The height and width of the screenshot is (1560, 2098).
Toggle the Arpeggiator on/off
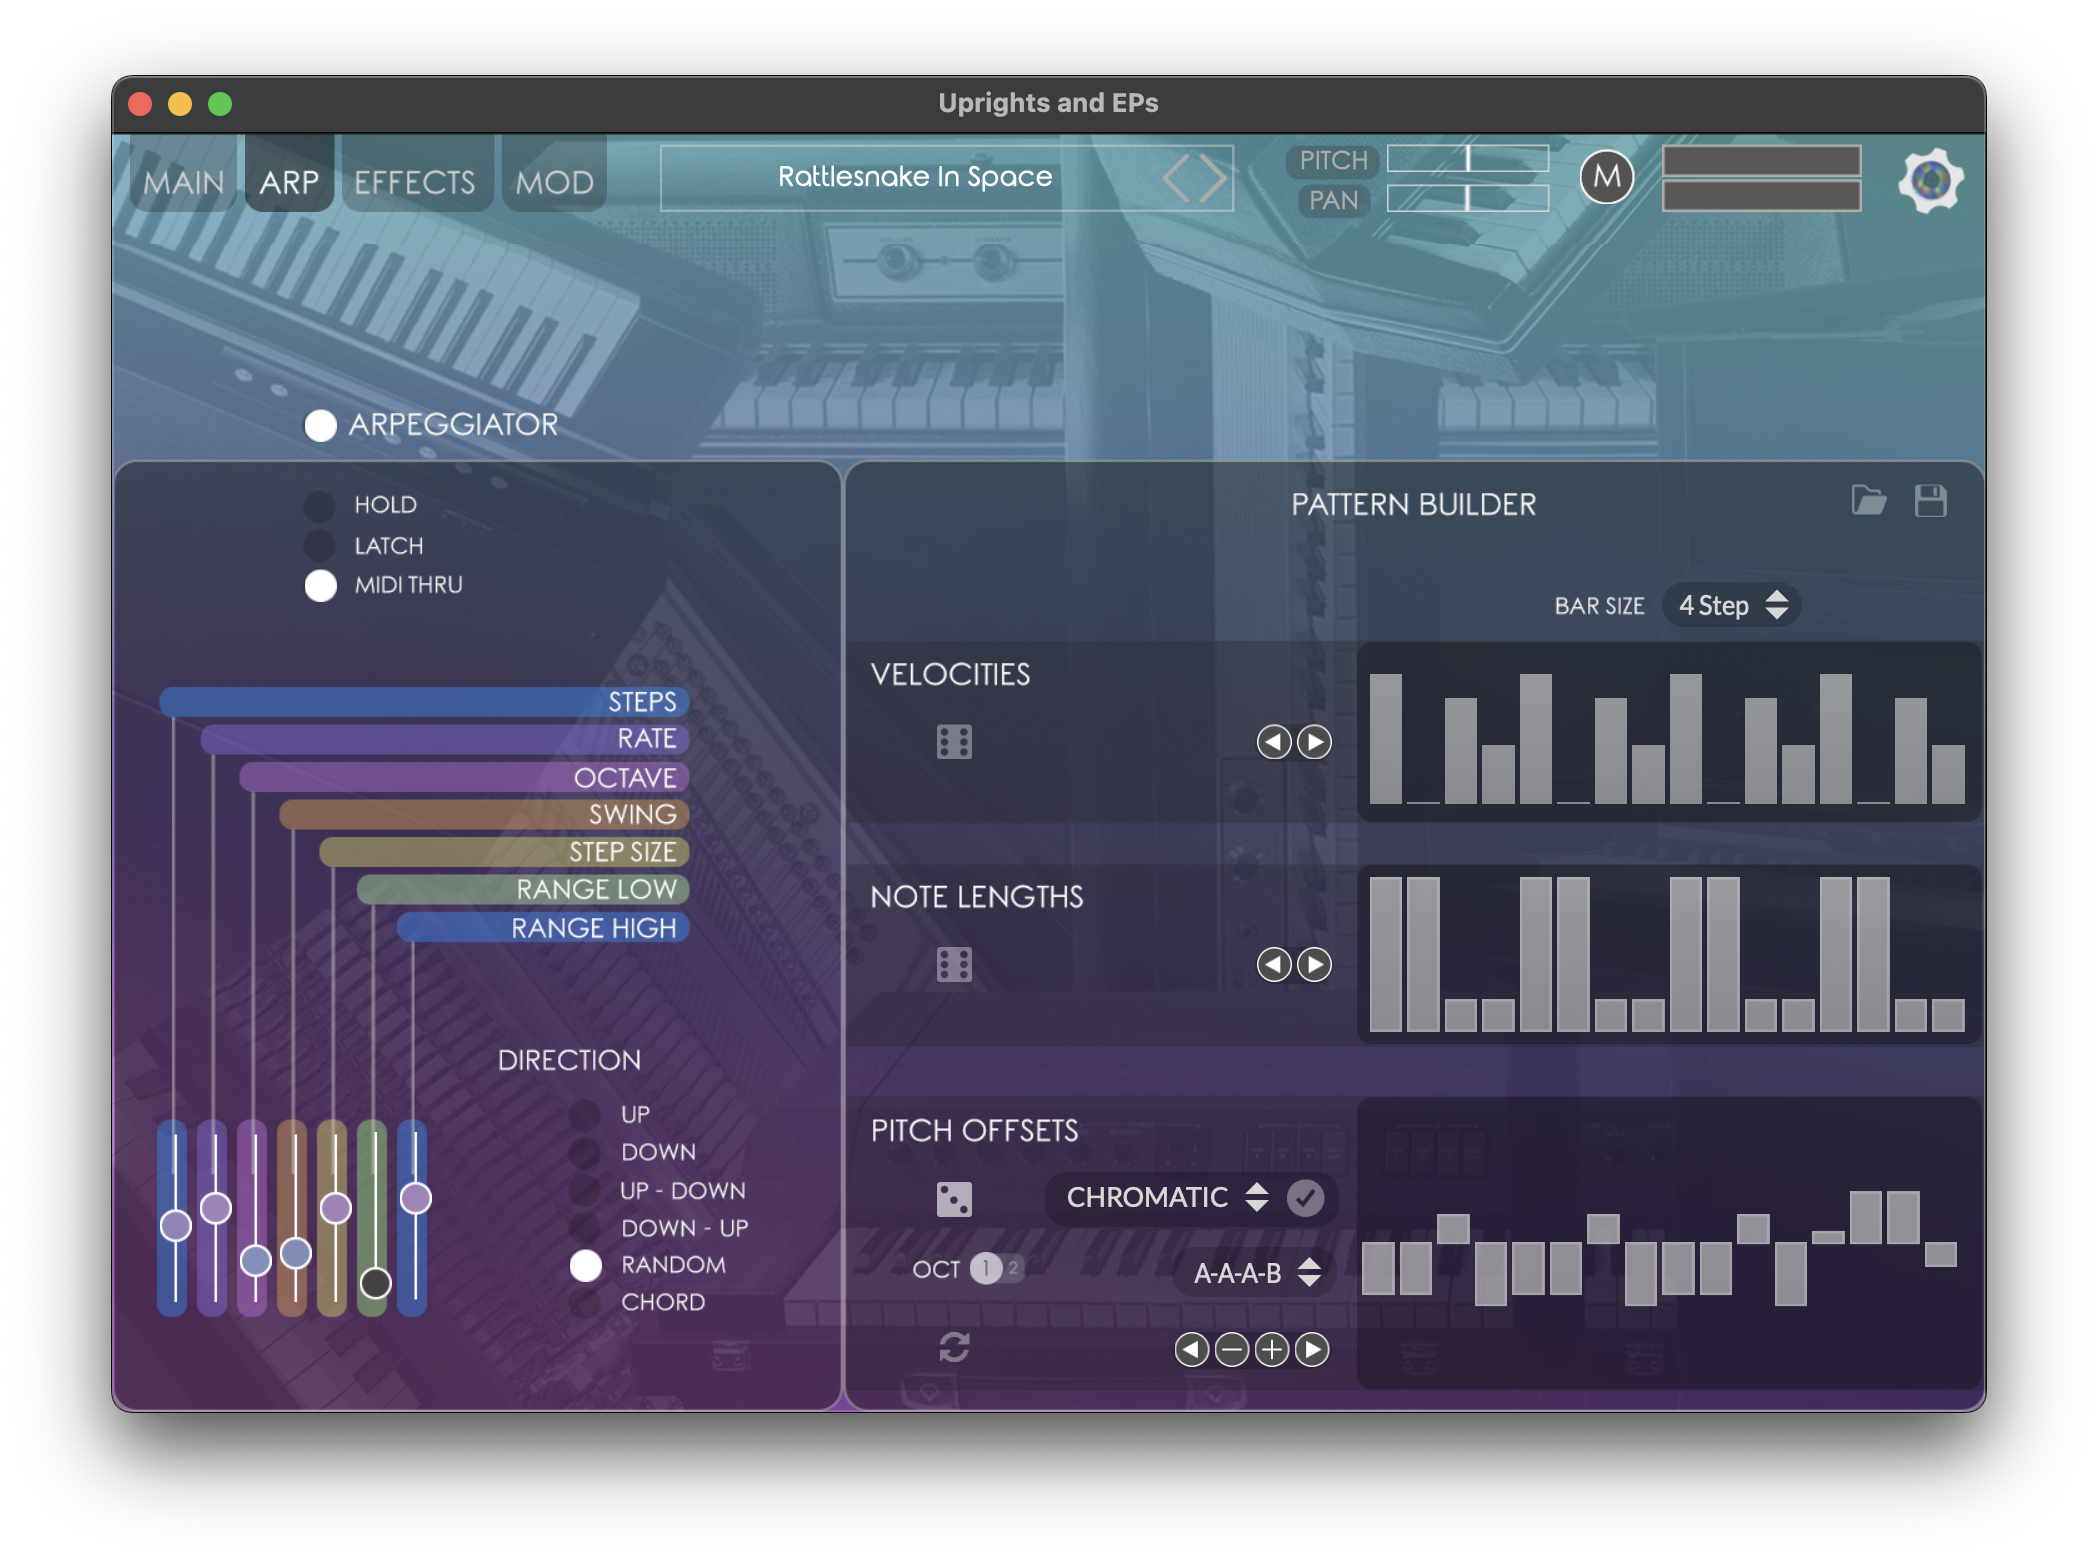320,426
